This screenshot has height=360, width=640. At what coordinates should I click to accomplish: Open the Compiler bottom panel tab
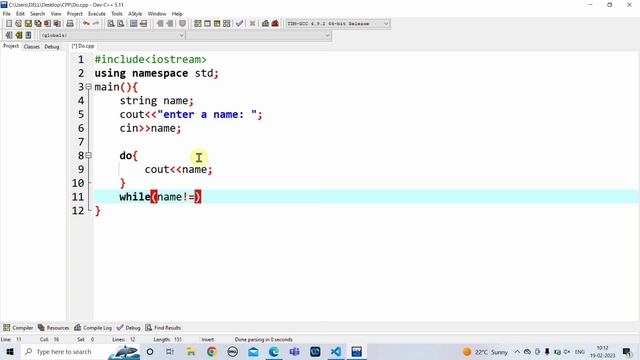pyautogui.click(x=18, y=328)
